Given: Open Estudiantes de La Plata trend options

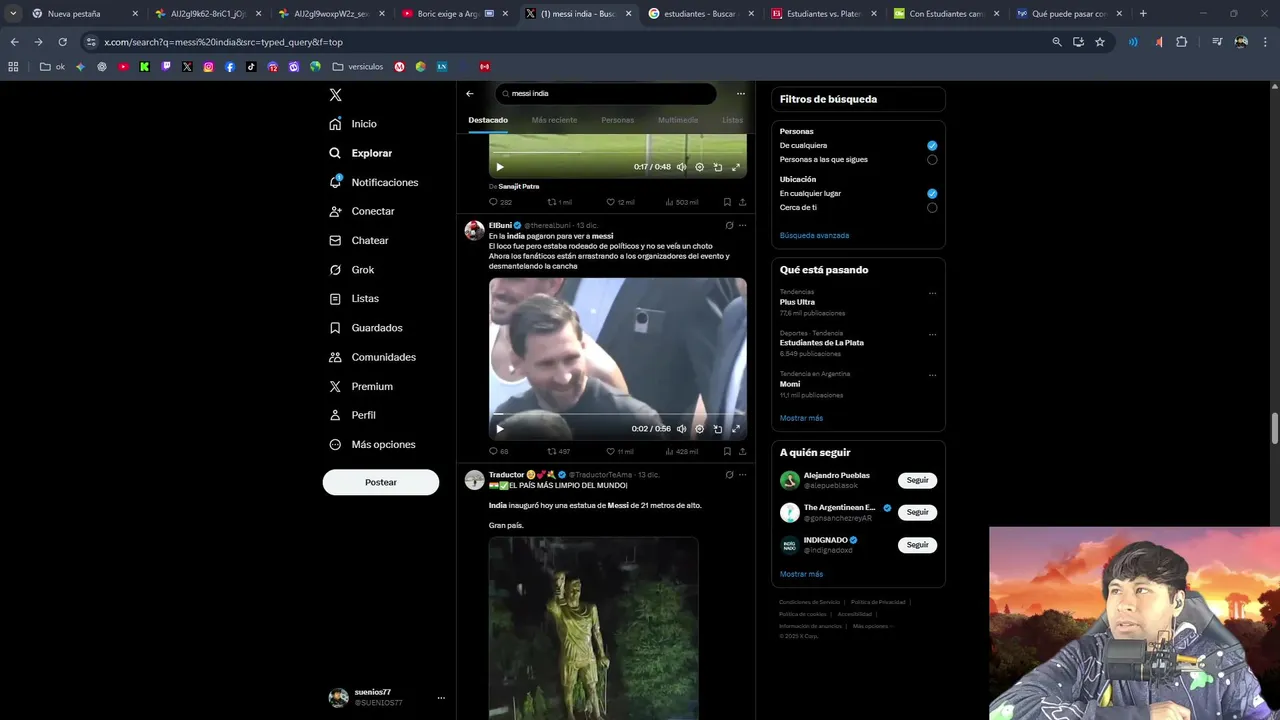Looking at the screenshot, I should (932, 335).
